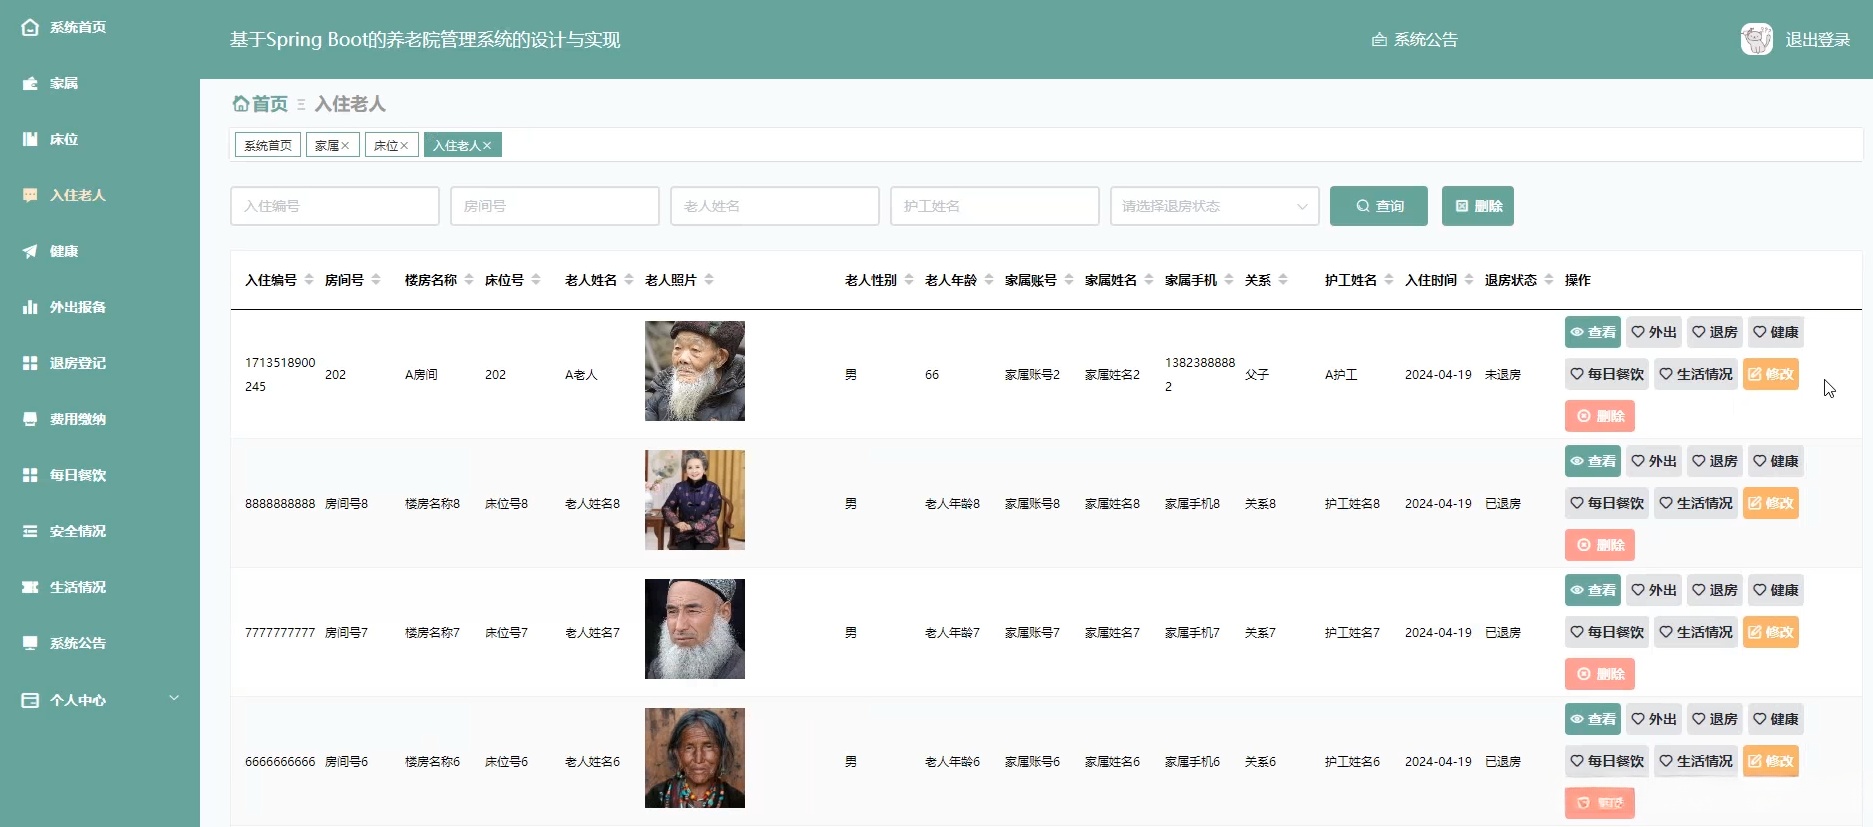Click 每日餐饮 for the A老人 row
Screen dimensions: 1873x827
(1607, 374)
